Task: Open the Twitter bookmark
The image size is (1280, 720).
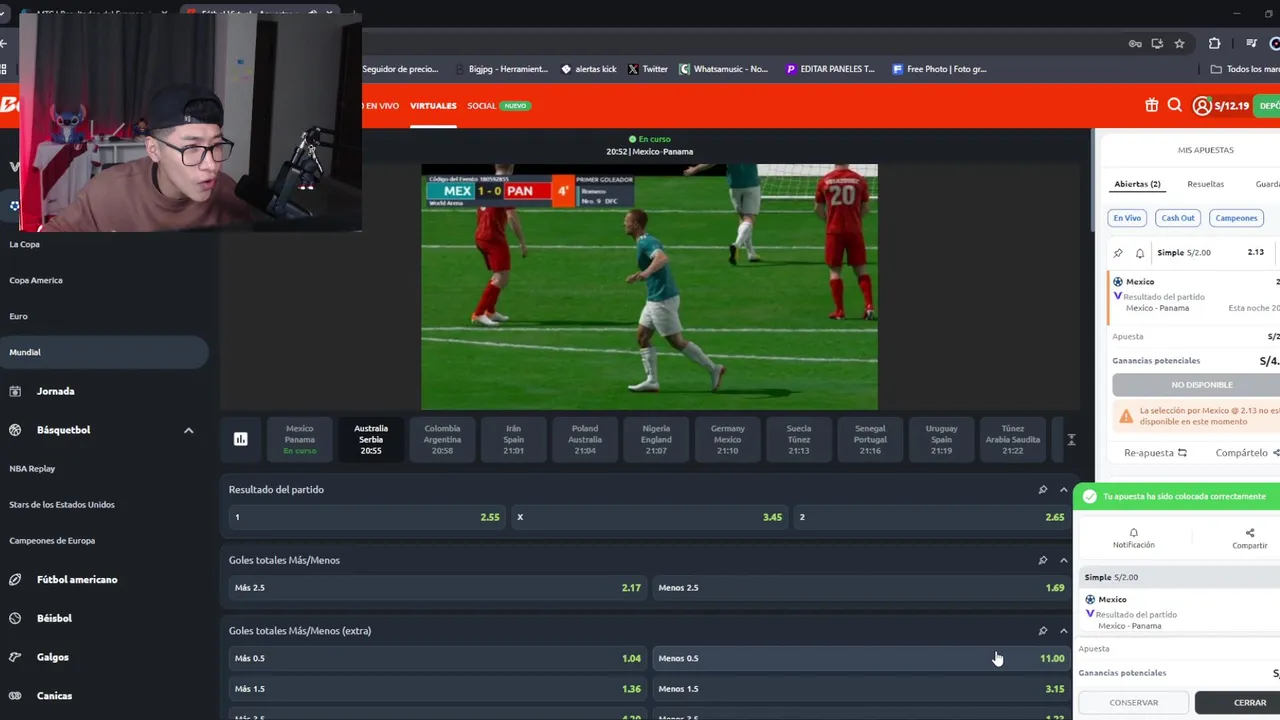Action: [x=647, y=69]
